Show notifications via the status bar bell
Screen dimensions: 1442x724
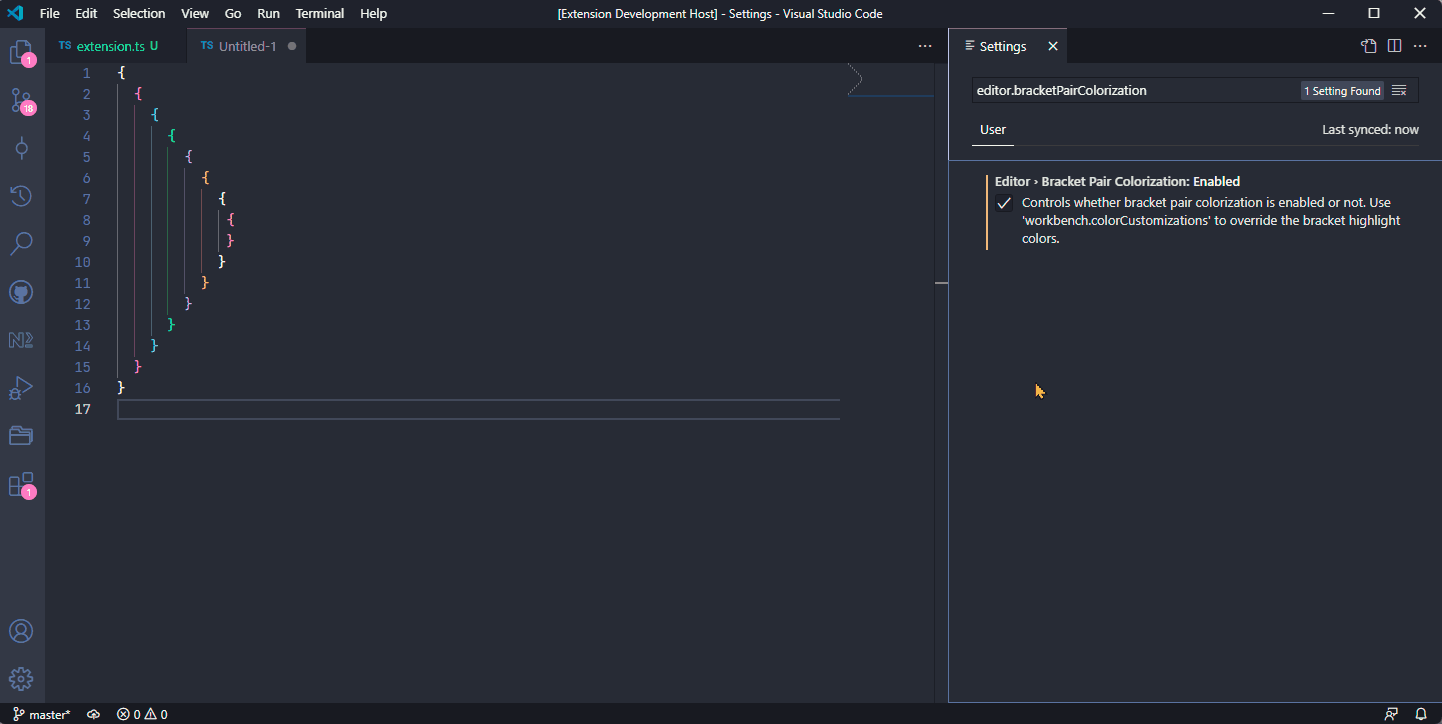tap(1421, 714)
